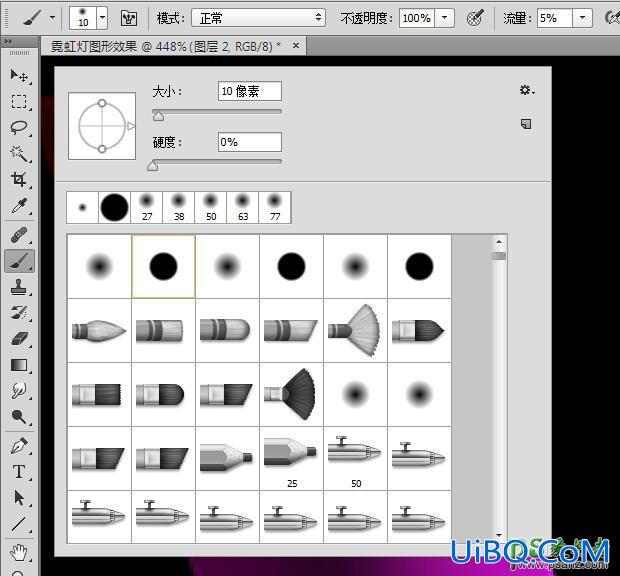Select the Rectangular Marquee tool
The height and width of the screenshot is (576, 620).
(19, 102)
